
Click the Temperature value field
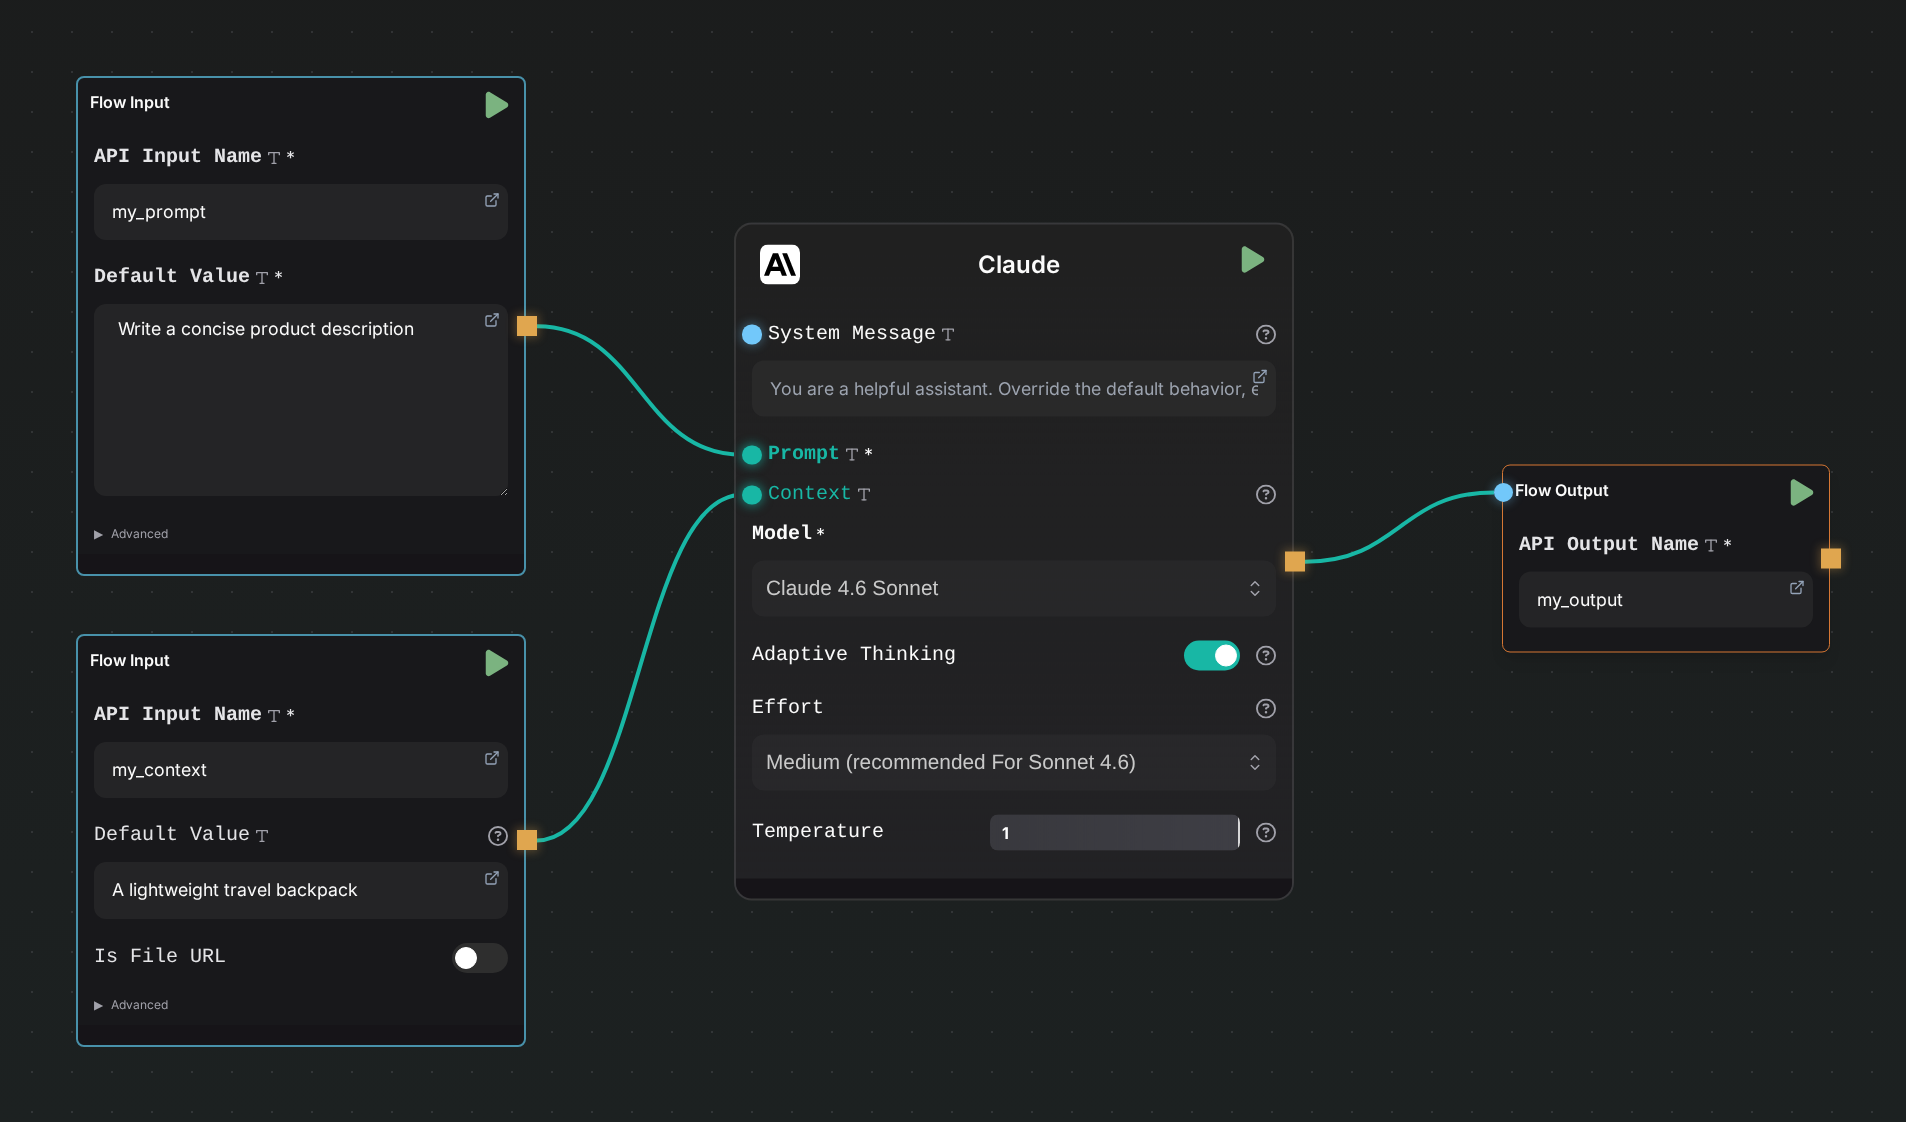point(1115,833)
